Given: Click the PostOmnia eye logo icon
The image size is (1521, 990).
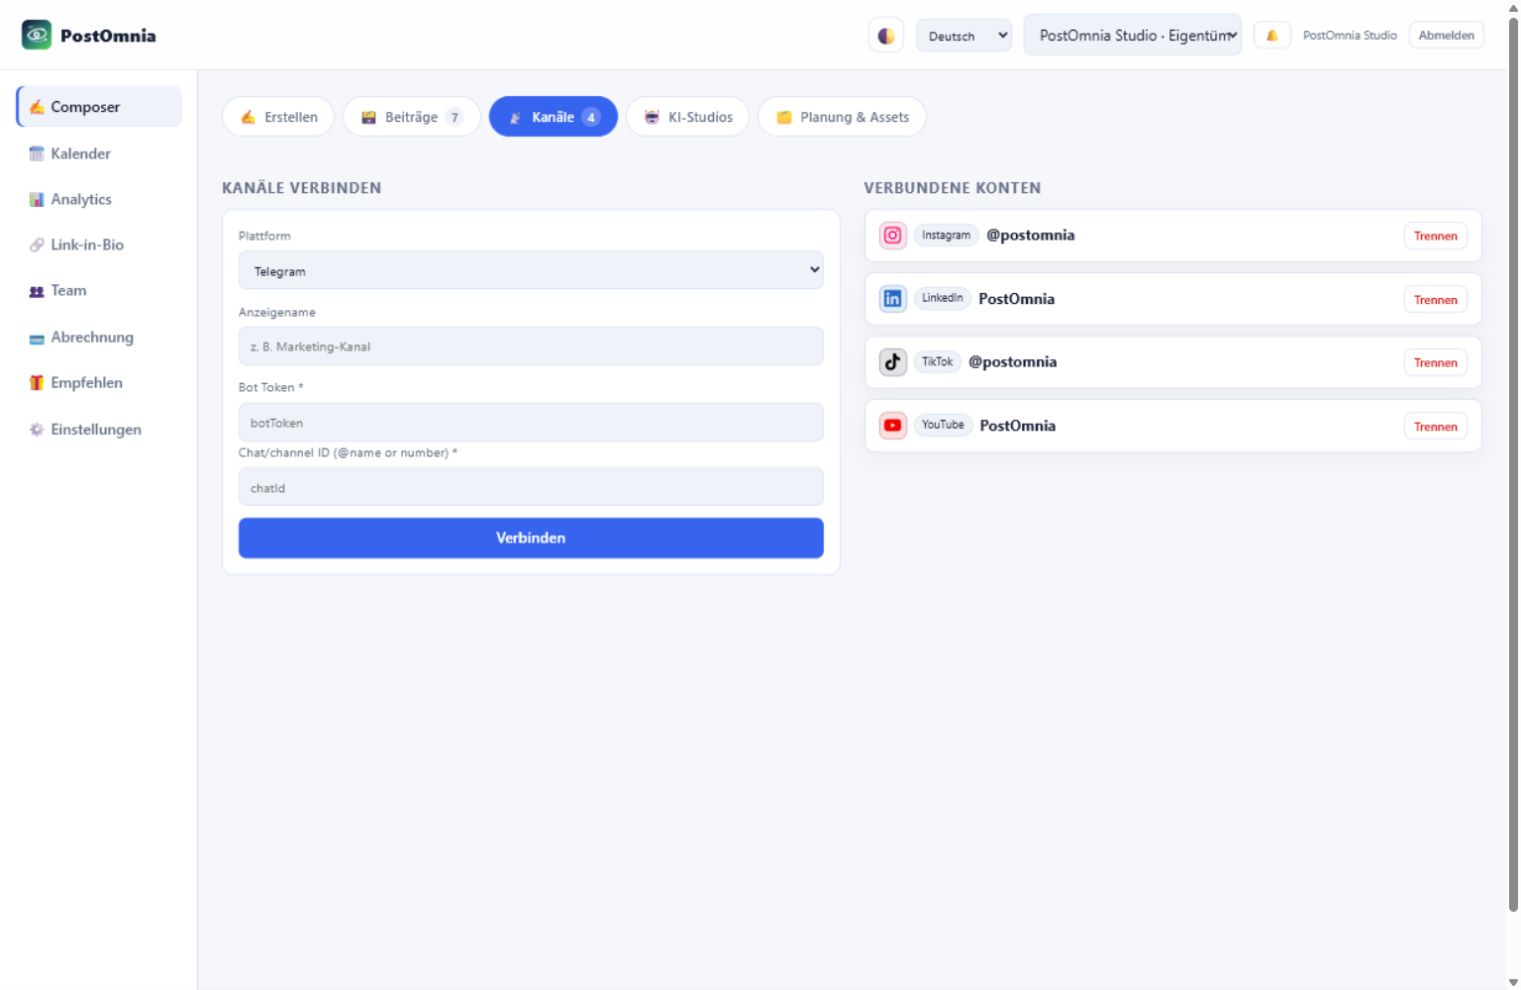Looking at the screenshot, I should pyautogui.click(x=37, y=35).
